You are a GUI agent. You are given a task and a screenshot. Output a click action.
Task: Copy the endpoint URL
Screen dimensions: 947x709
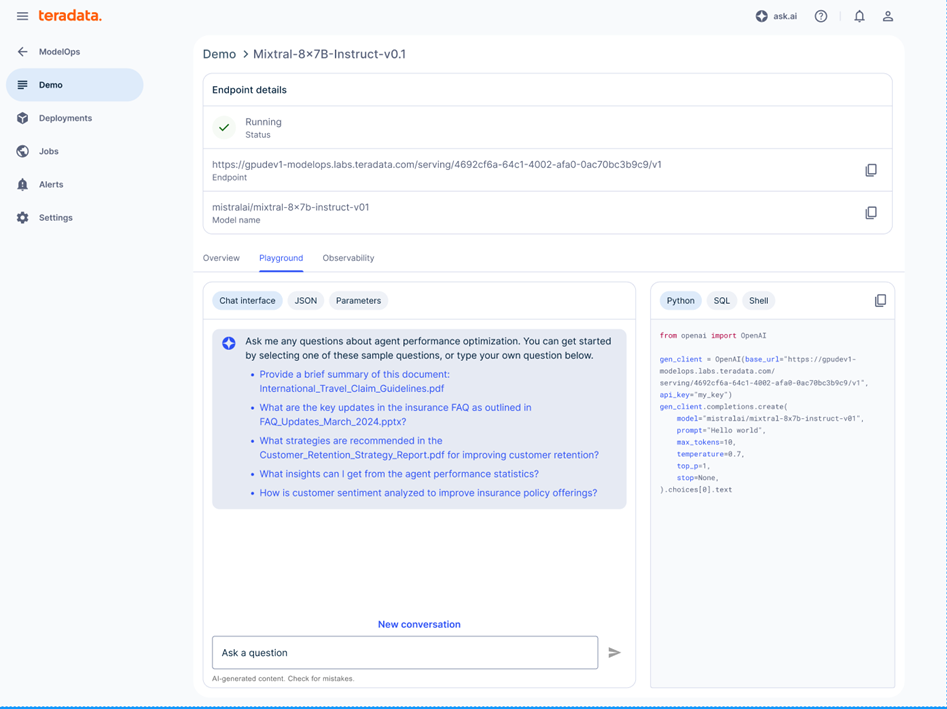871,170
